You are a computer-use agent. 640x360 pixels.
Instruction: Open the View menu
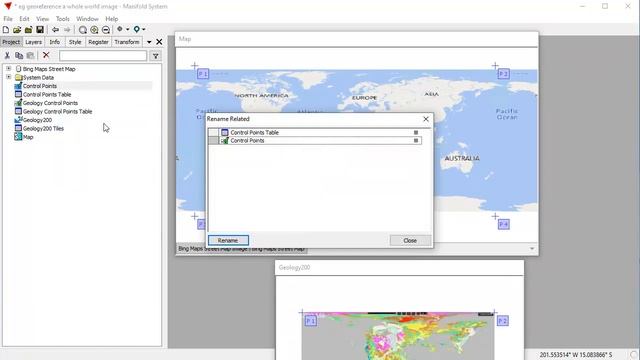pos(42,19)
